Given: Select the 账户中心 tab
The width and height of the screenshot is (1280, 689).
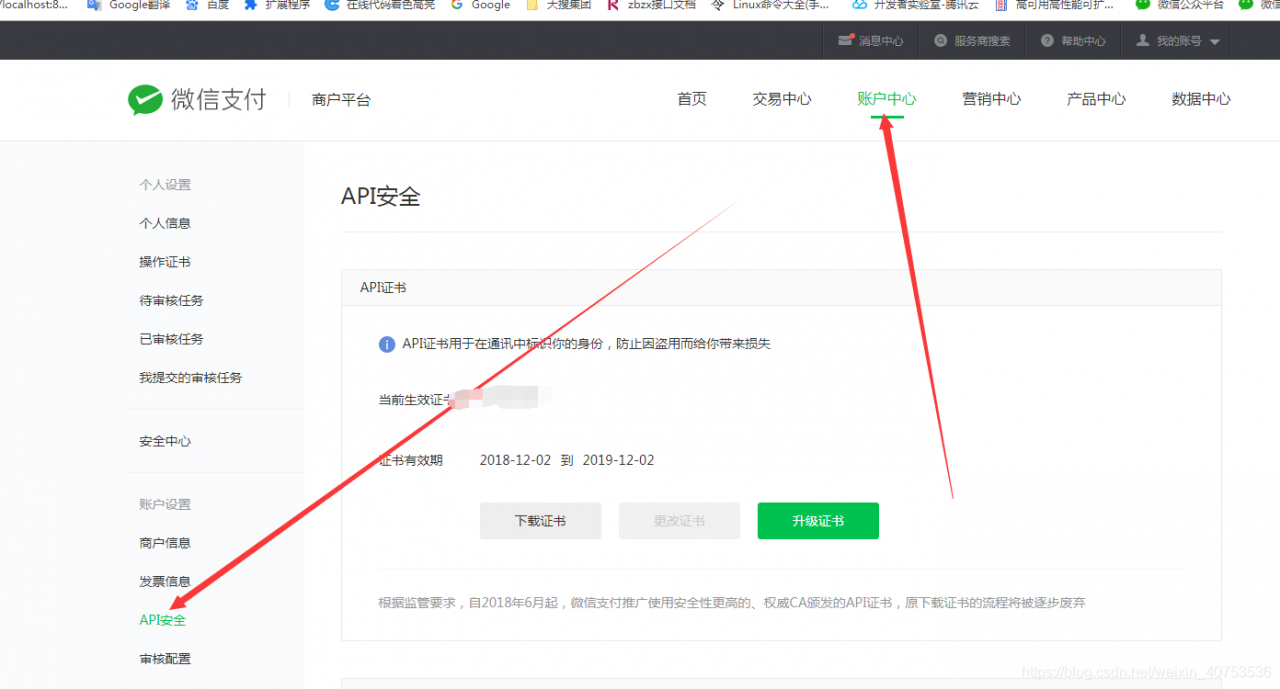Looking at the screenshot, I should pyautogui.click(x=887, y=99).
